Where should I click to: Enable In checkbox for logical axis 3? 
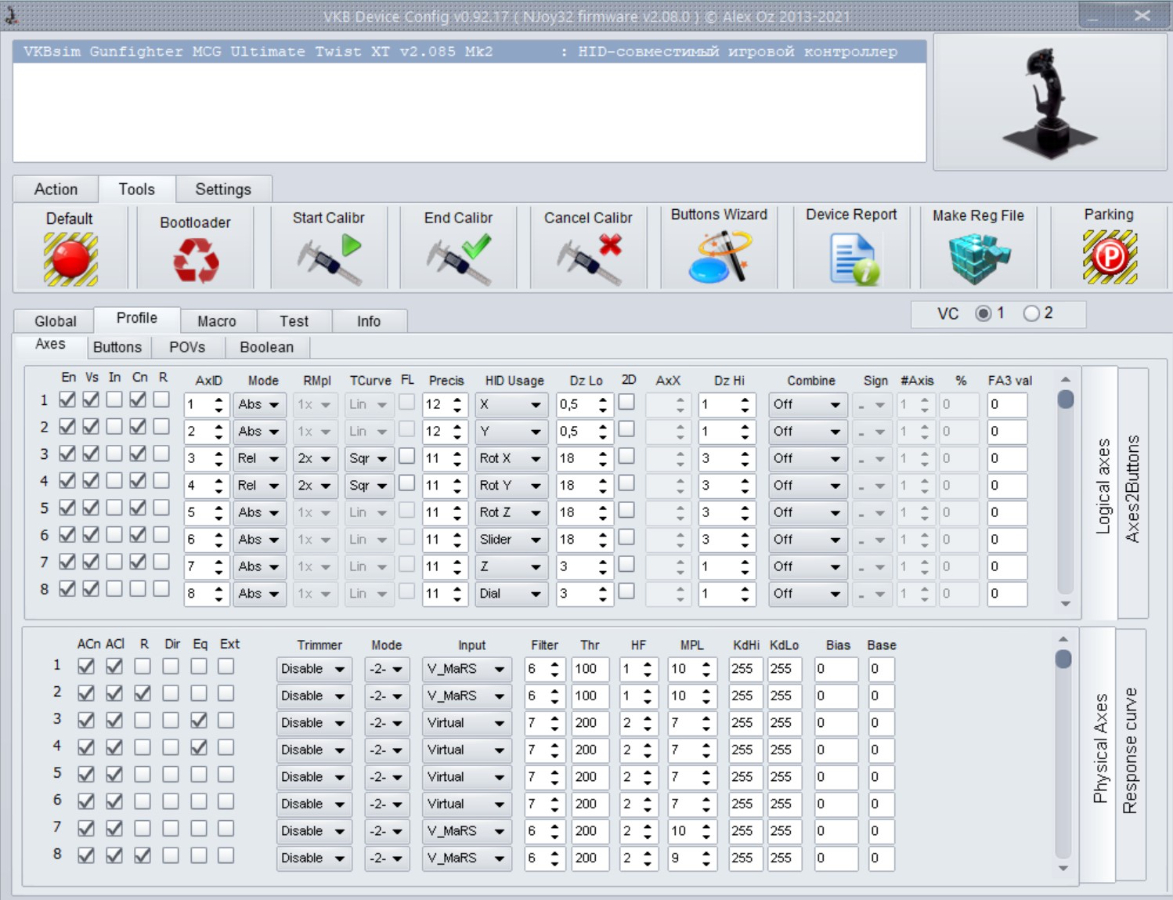(x=114, y=453)
